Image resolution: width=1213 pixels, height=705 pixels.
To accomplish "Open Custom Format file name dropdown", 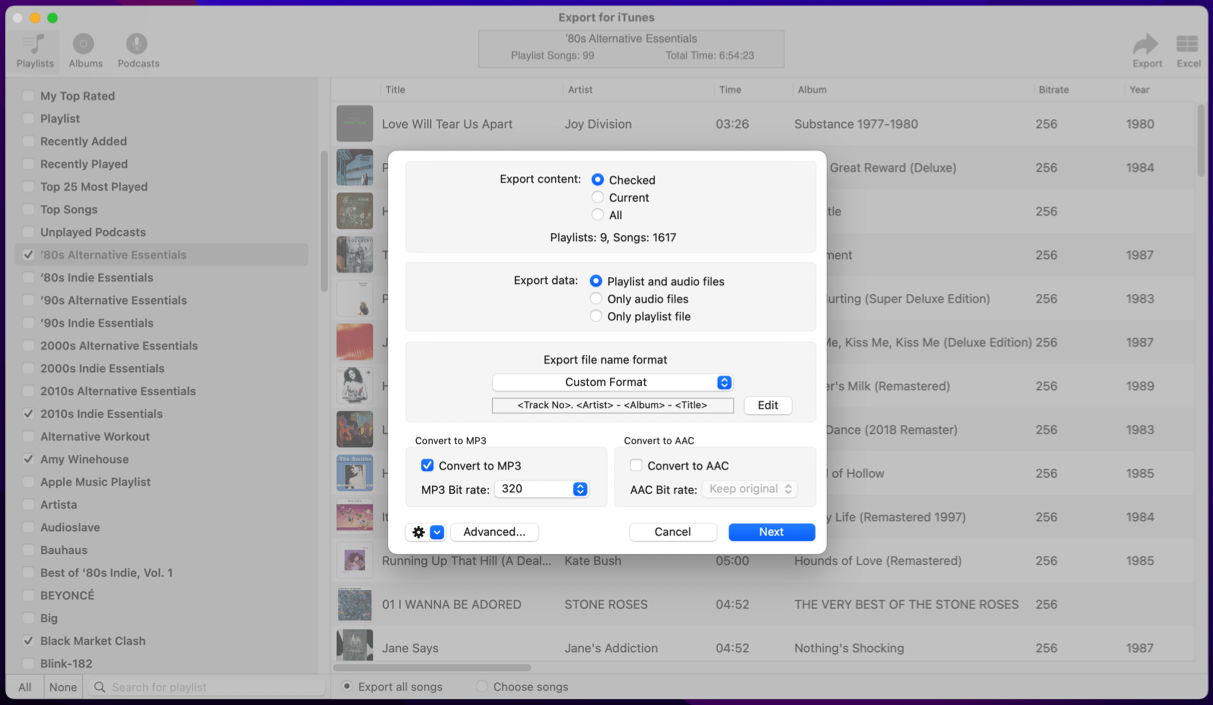I will tap(613, 382).
